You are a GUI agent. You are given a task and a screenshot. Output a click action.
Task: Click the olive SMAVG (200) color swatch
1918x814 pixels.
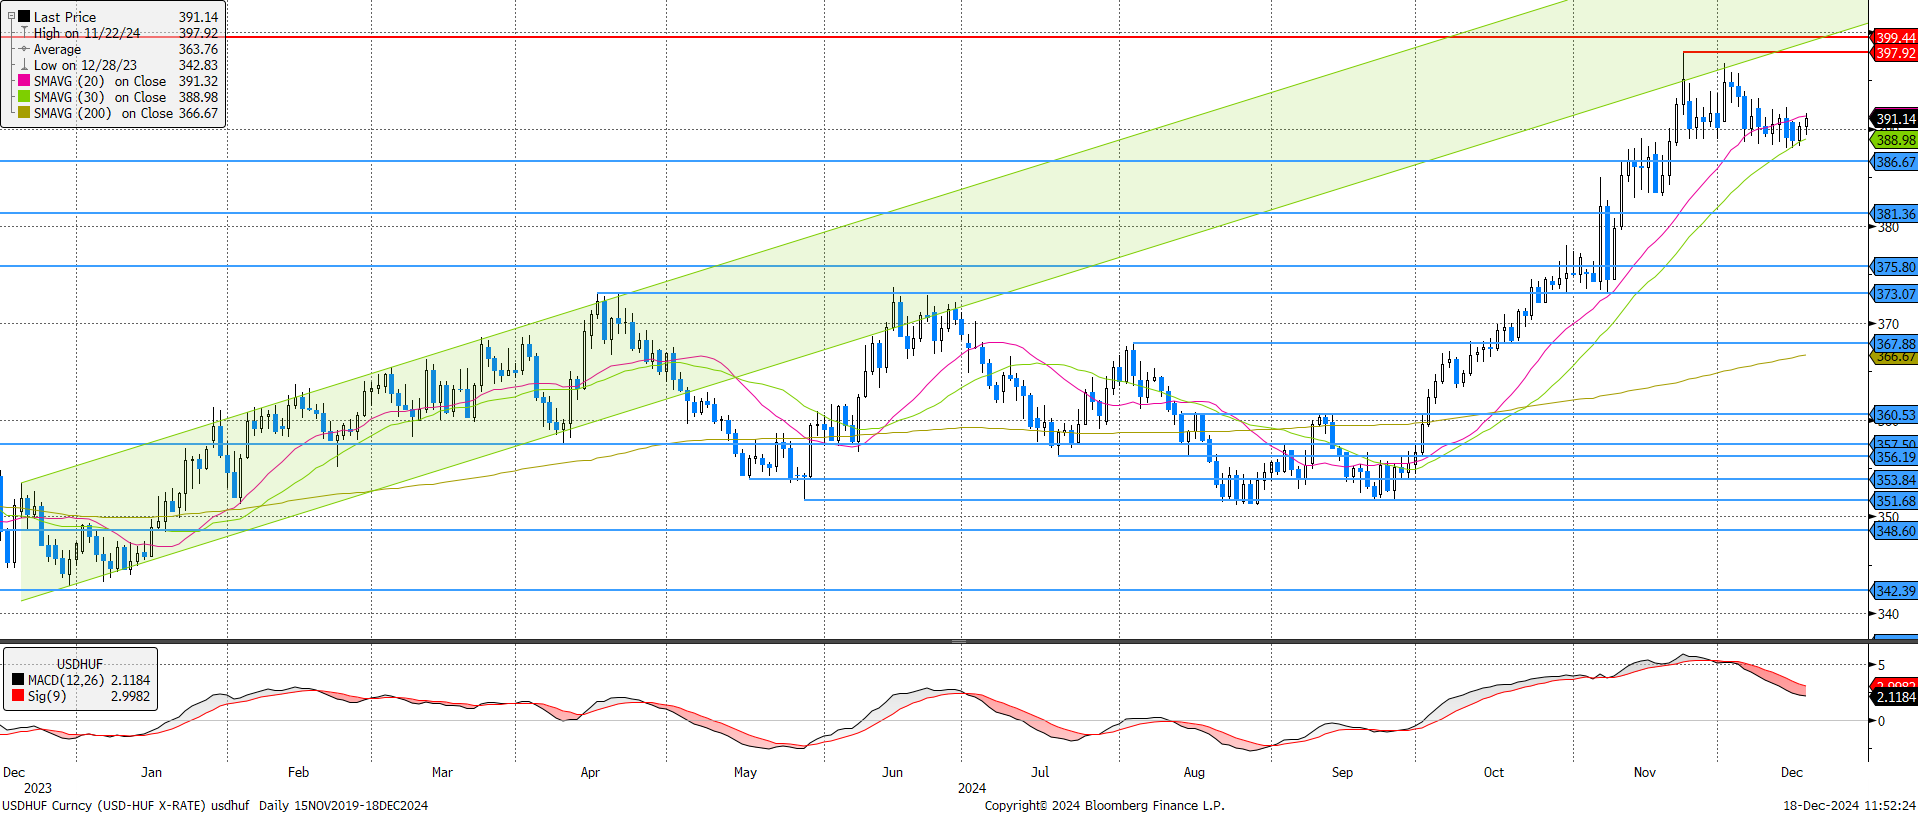24,113
